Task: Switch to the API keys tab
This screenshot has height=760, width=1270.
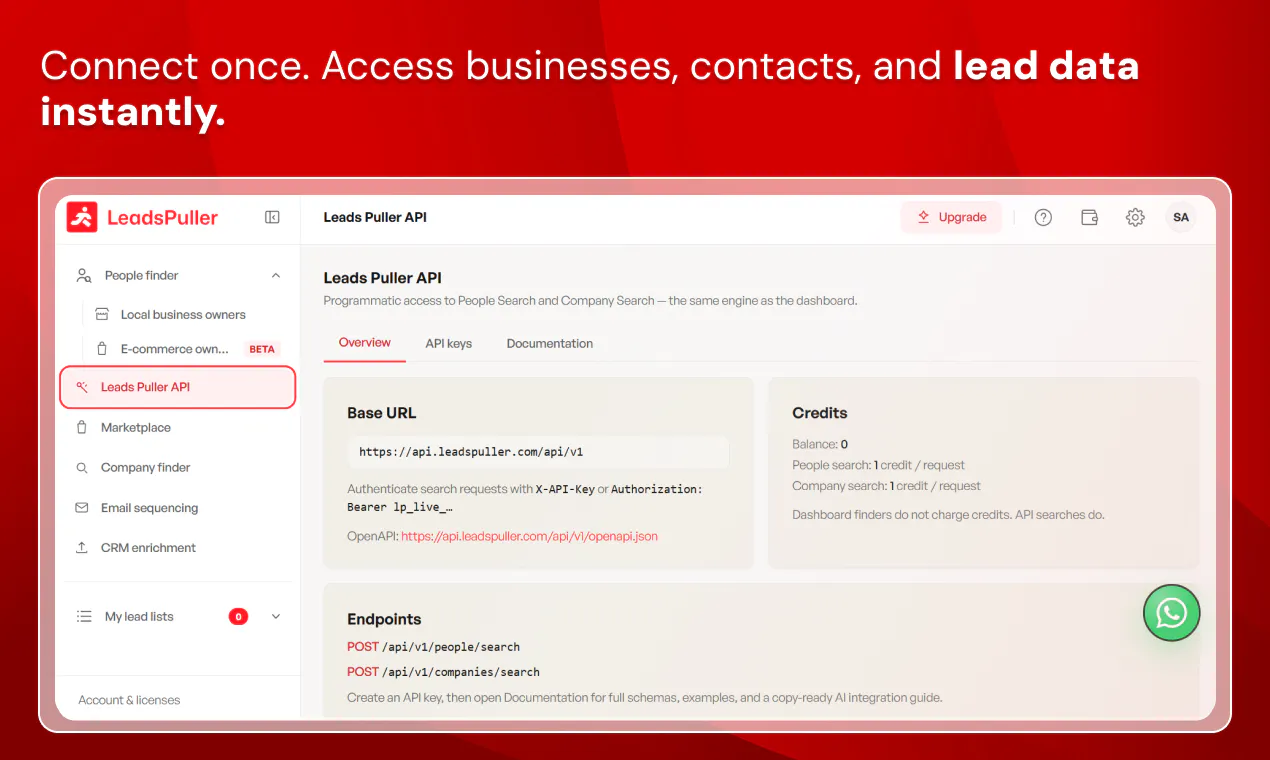Action: click(449, 344)
